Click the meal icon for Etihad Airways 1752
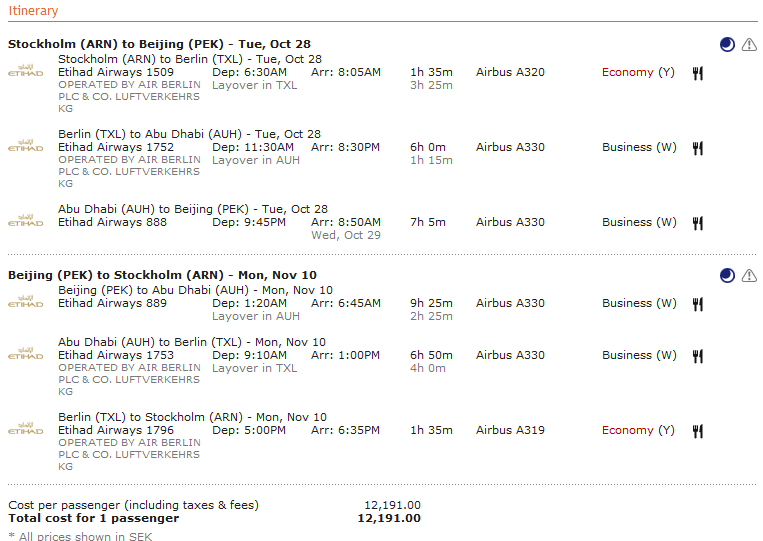 click(698, 148)
